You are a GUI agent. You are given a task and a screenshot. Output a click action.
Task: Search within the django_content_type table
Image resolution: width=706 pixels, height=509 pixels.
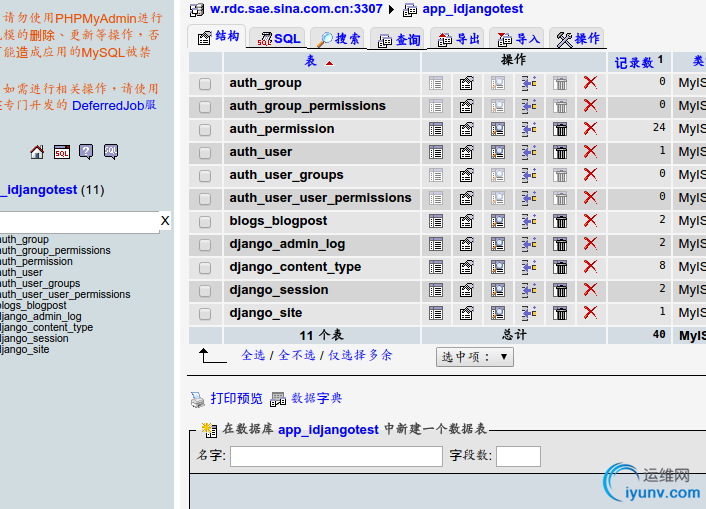tap(498, 267)
